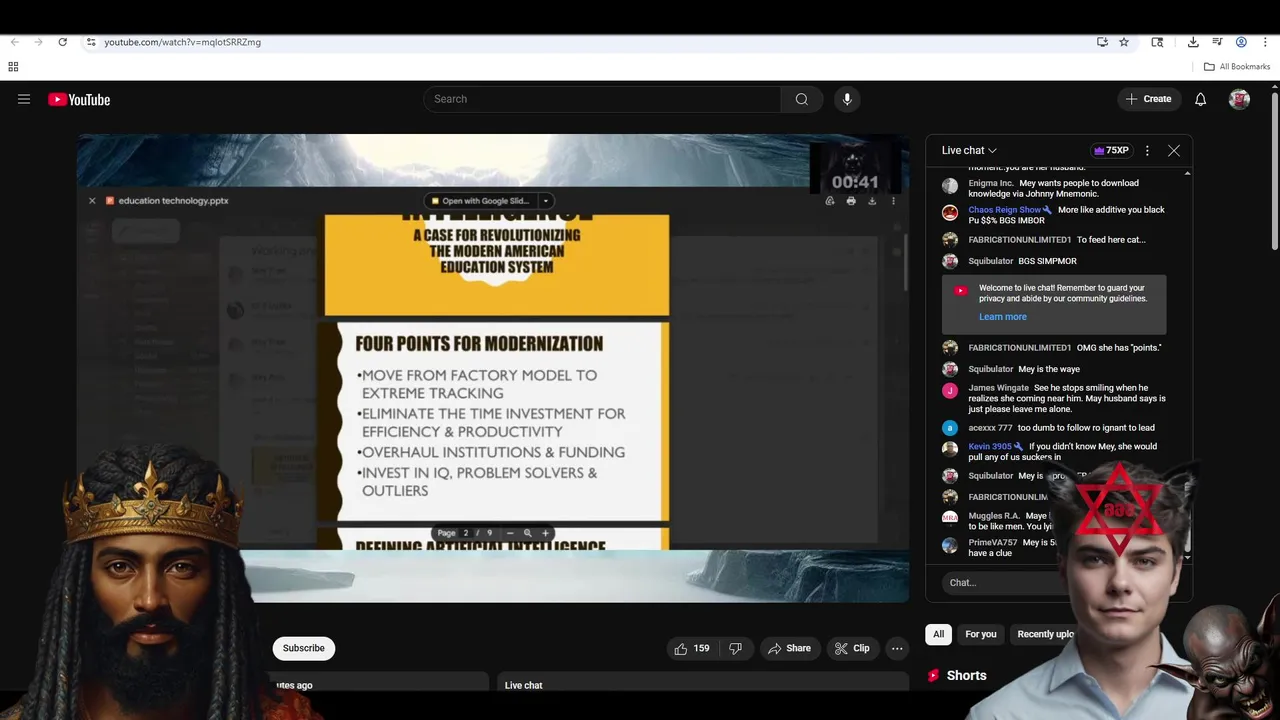Go back in the browser
1280x720 pixels.
[x=14, y=42]
